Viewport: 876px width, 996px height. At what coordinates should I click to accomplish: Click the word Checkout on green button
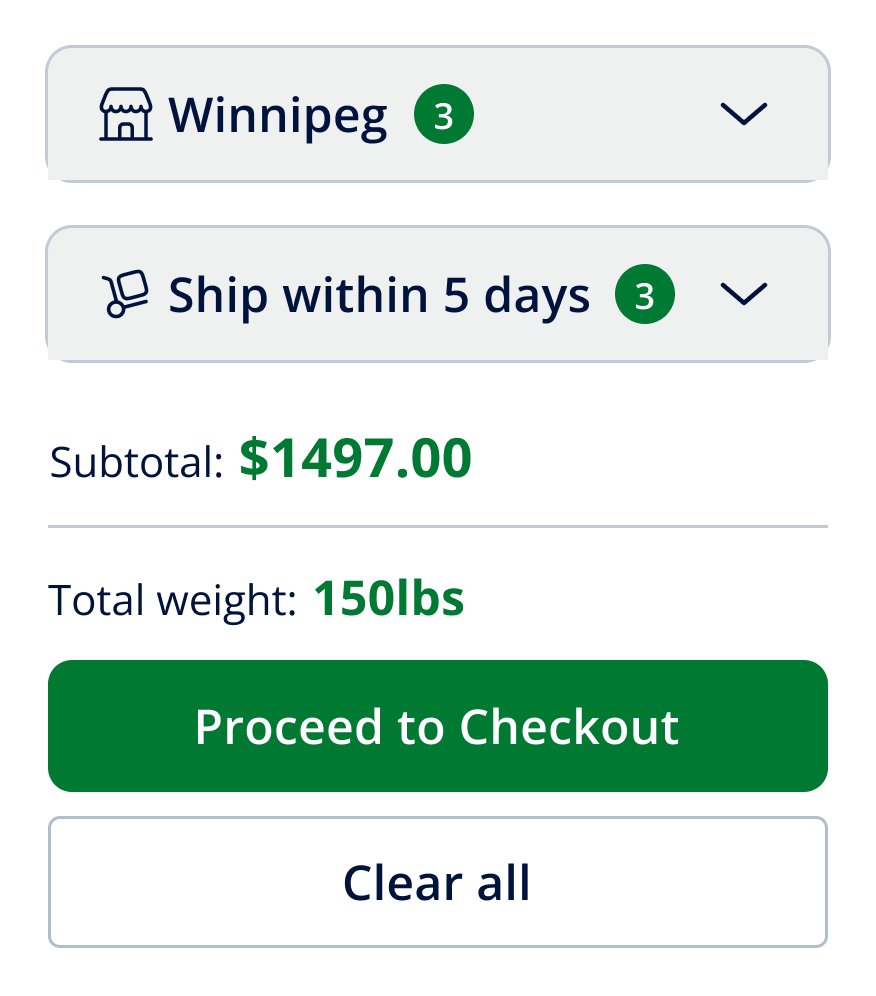click(x=569, y=727)
